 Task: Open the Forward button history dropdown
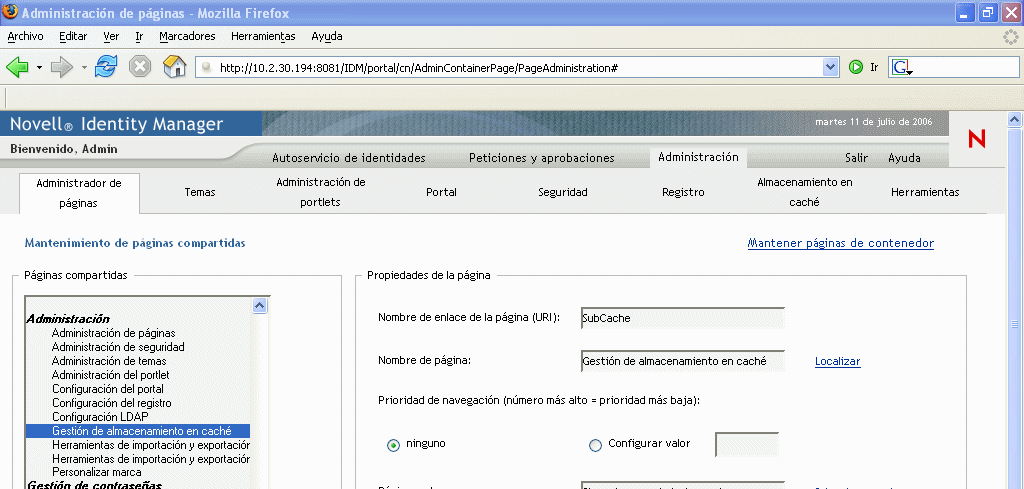click(x=84, y=67)
